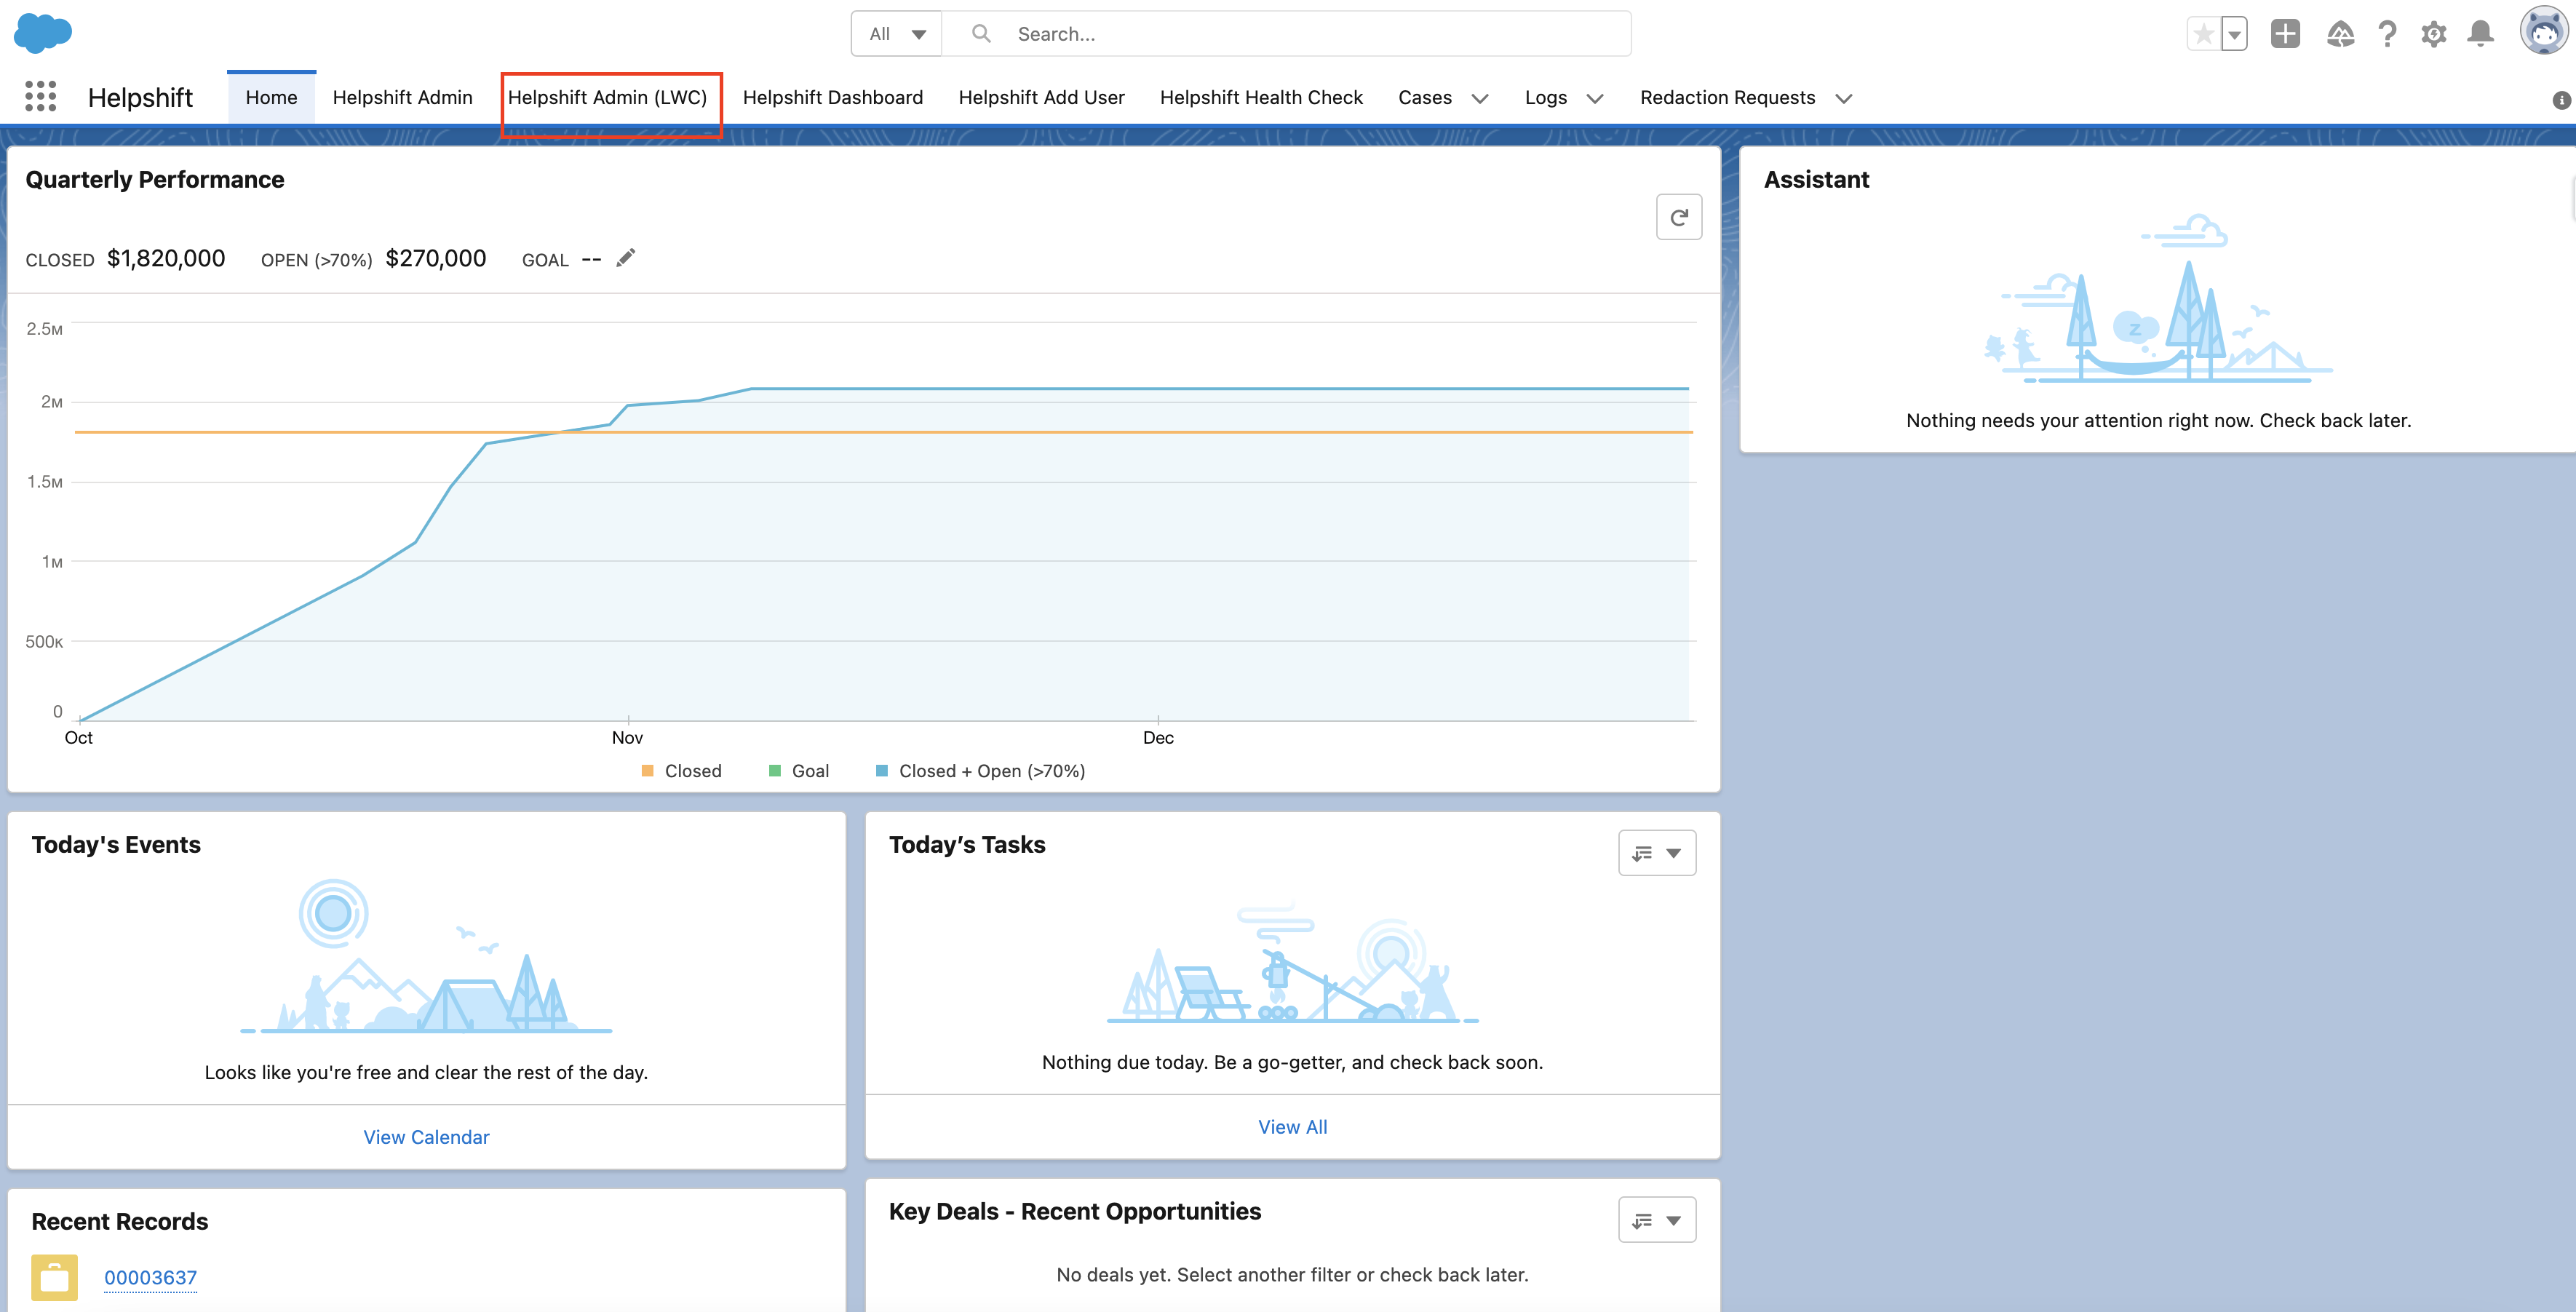Open the Help question mark icon
This screenshot has height=1312, width=2576.
(x=2387, y=34)
